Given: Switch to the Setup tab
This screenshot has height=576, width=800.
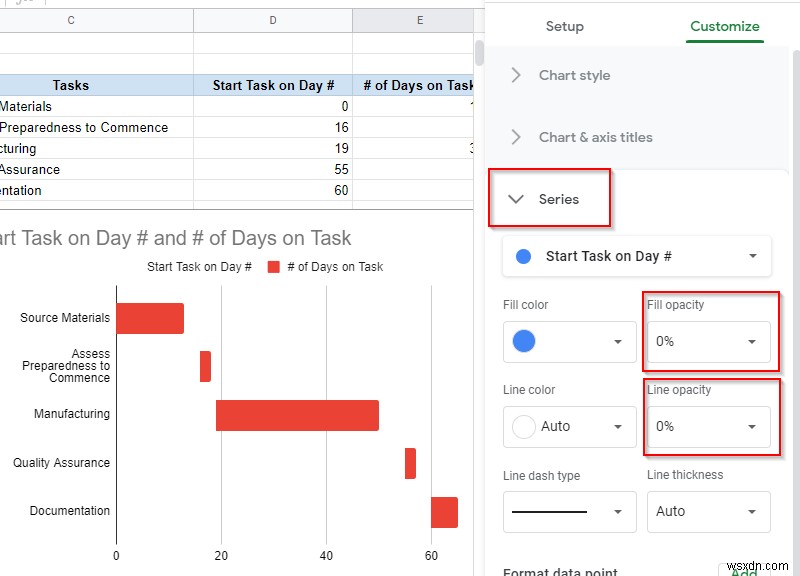Looking at the screenshot, I should pos(564,26).
